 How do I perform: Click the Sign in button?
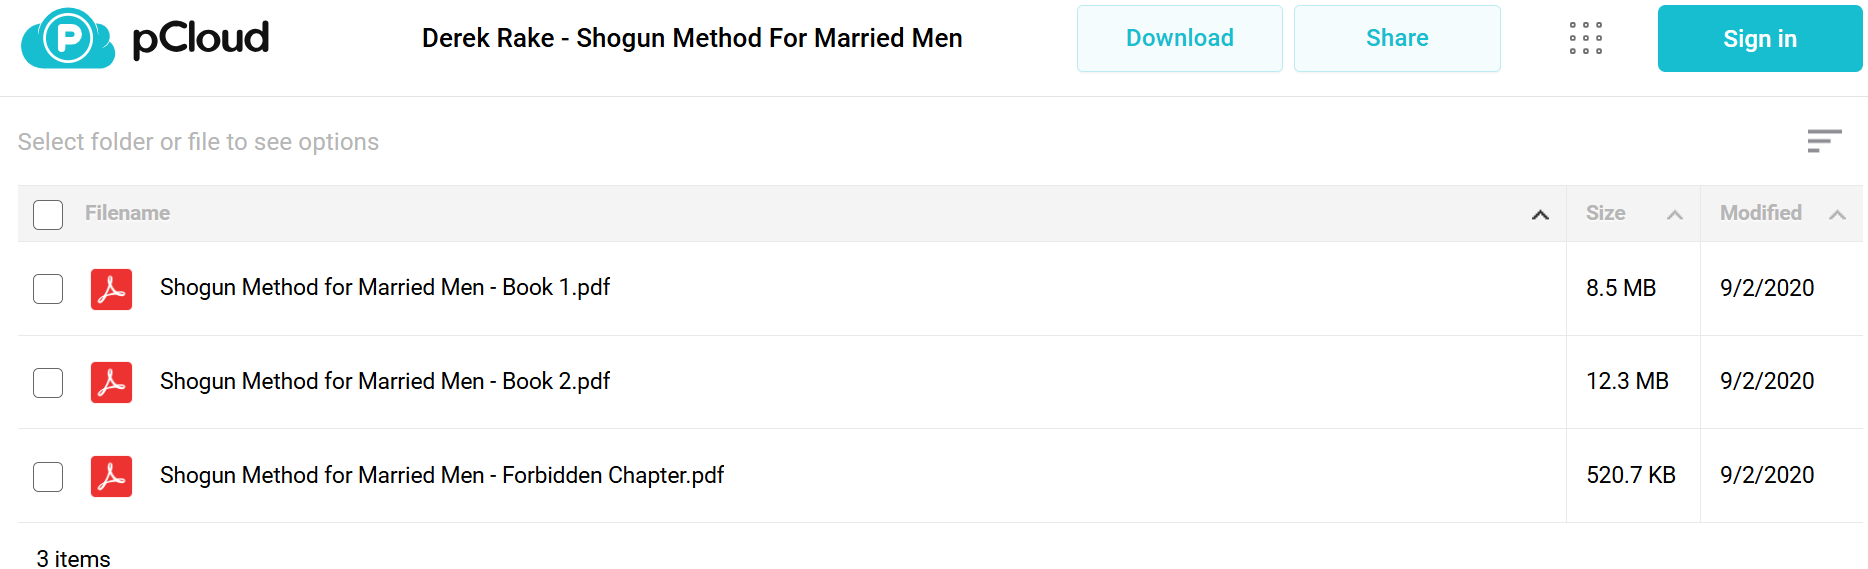pyautogui.click(x=1760, y=38)
